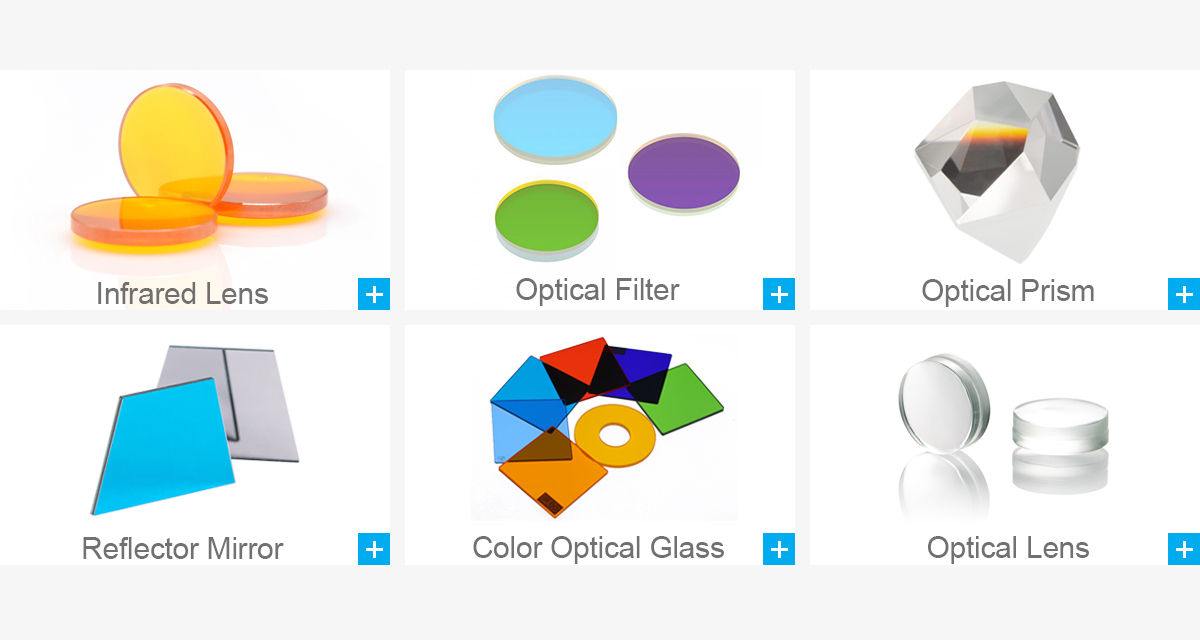Open the Color Optical Glass plus icon
1200x640 pixels.
(x=779, y=549)
